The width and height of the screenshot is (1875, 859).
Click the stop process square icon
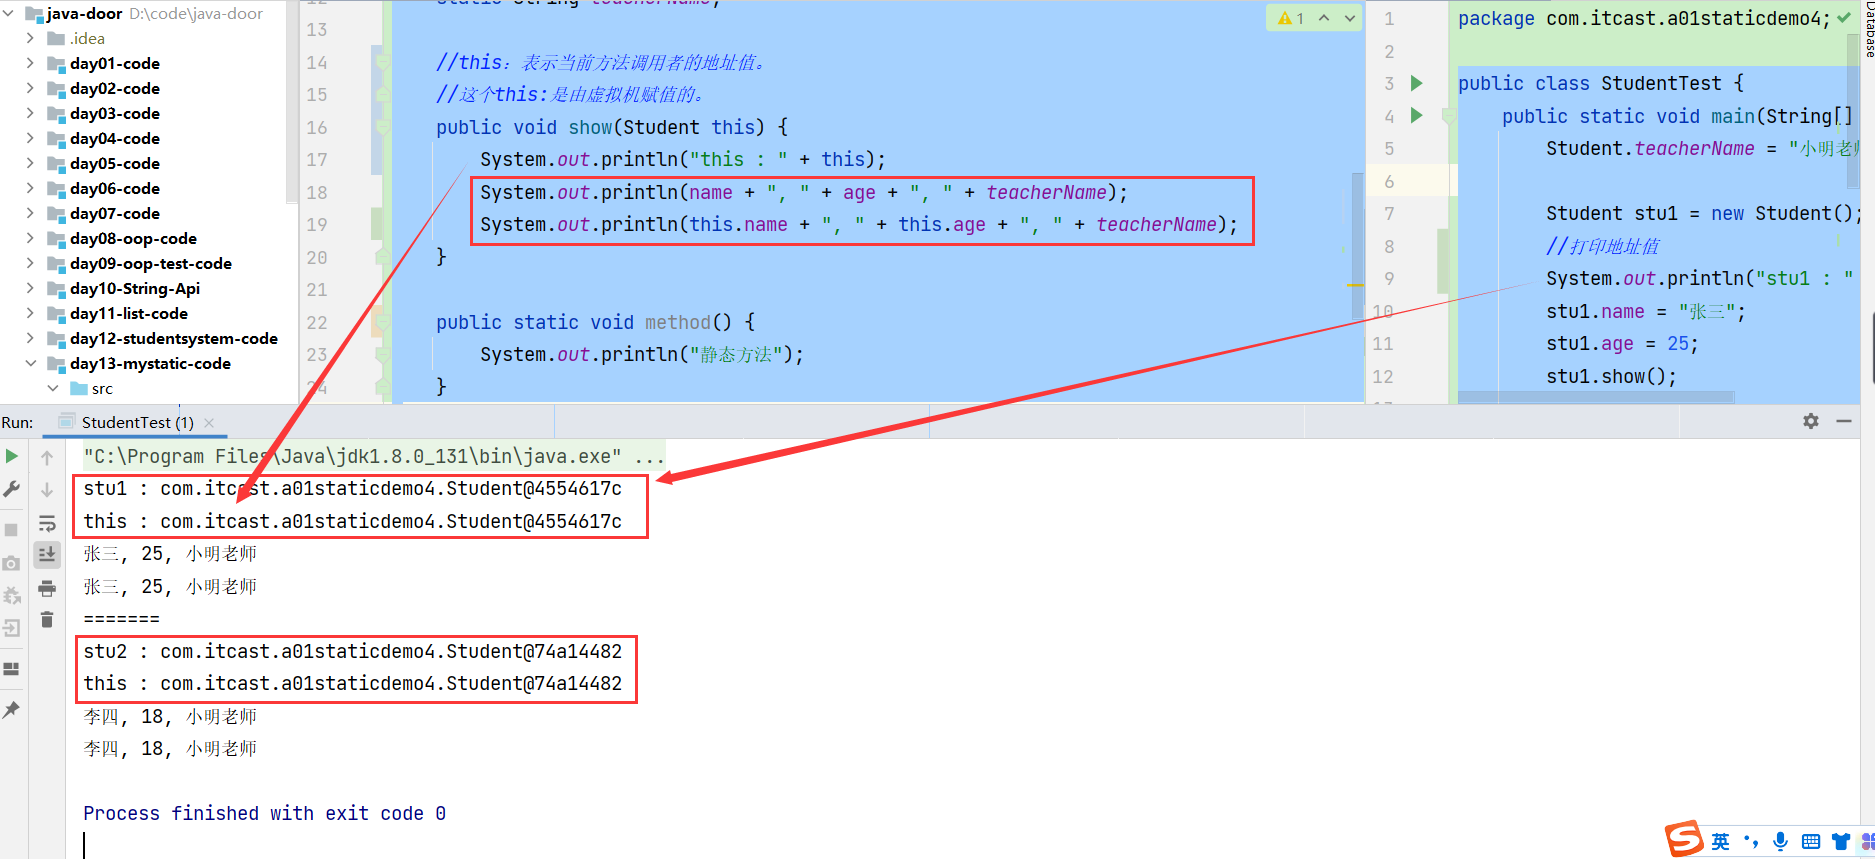tap(11, 530)
